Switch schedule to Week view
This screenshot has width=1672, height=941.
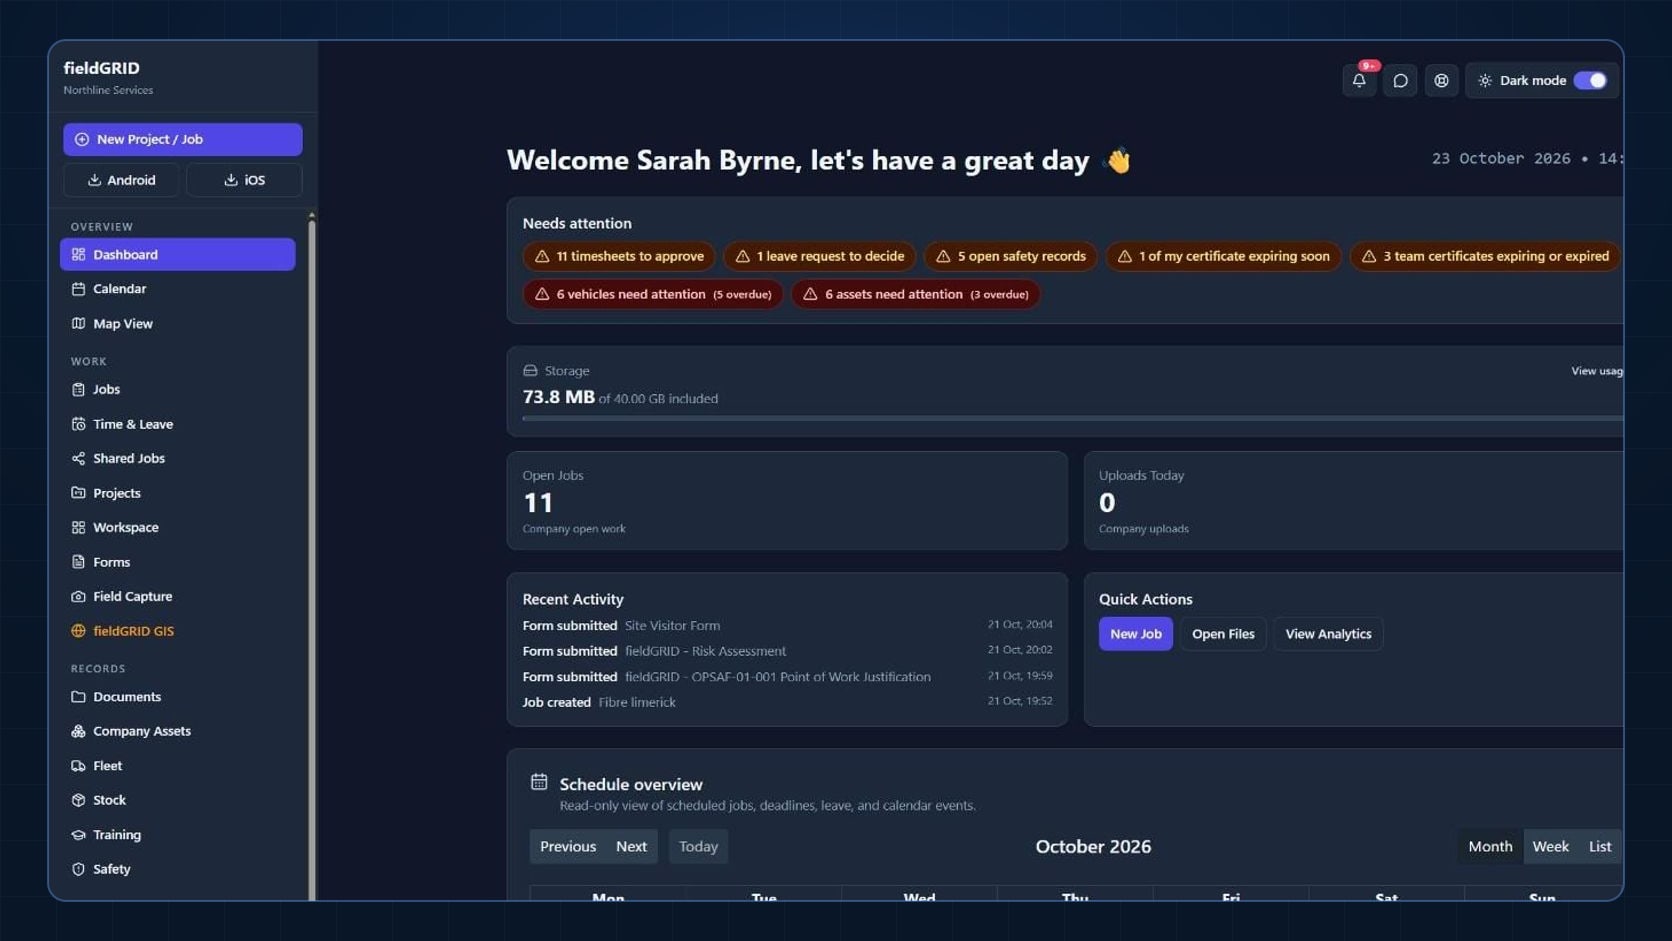pos(1551,847)
